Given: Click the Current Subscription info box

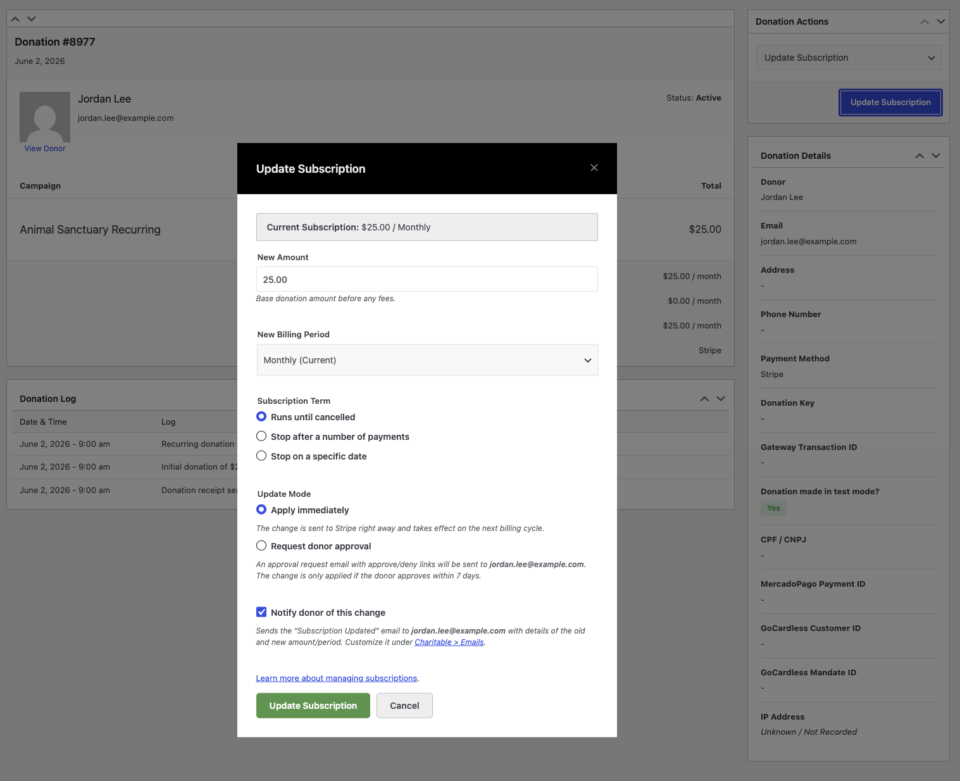Looking at the screenshot, I should (x=427, y=227).
